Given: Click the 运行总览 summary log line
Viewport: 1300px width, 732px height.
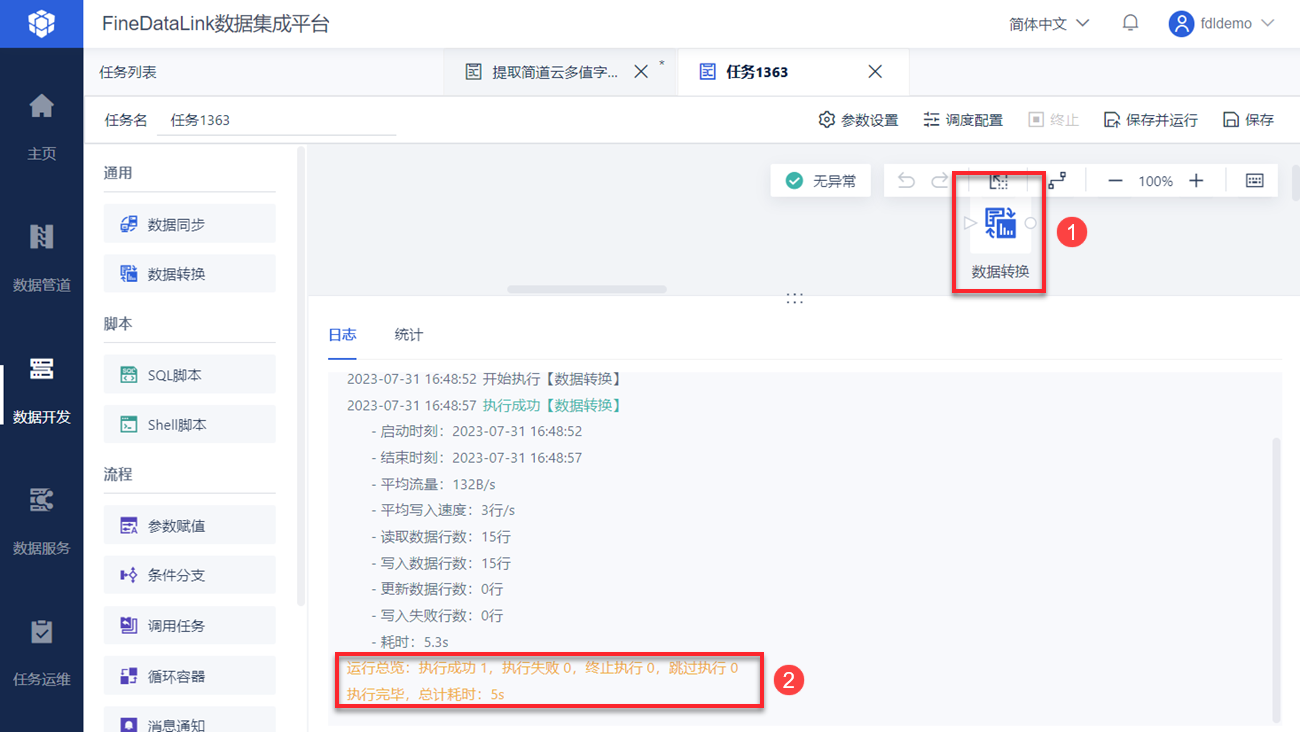Looking at the screenshot, I should [x=542, y=667].
